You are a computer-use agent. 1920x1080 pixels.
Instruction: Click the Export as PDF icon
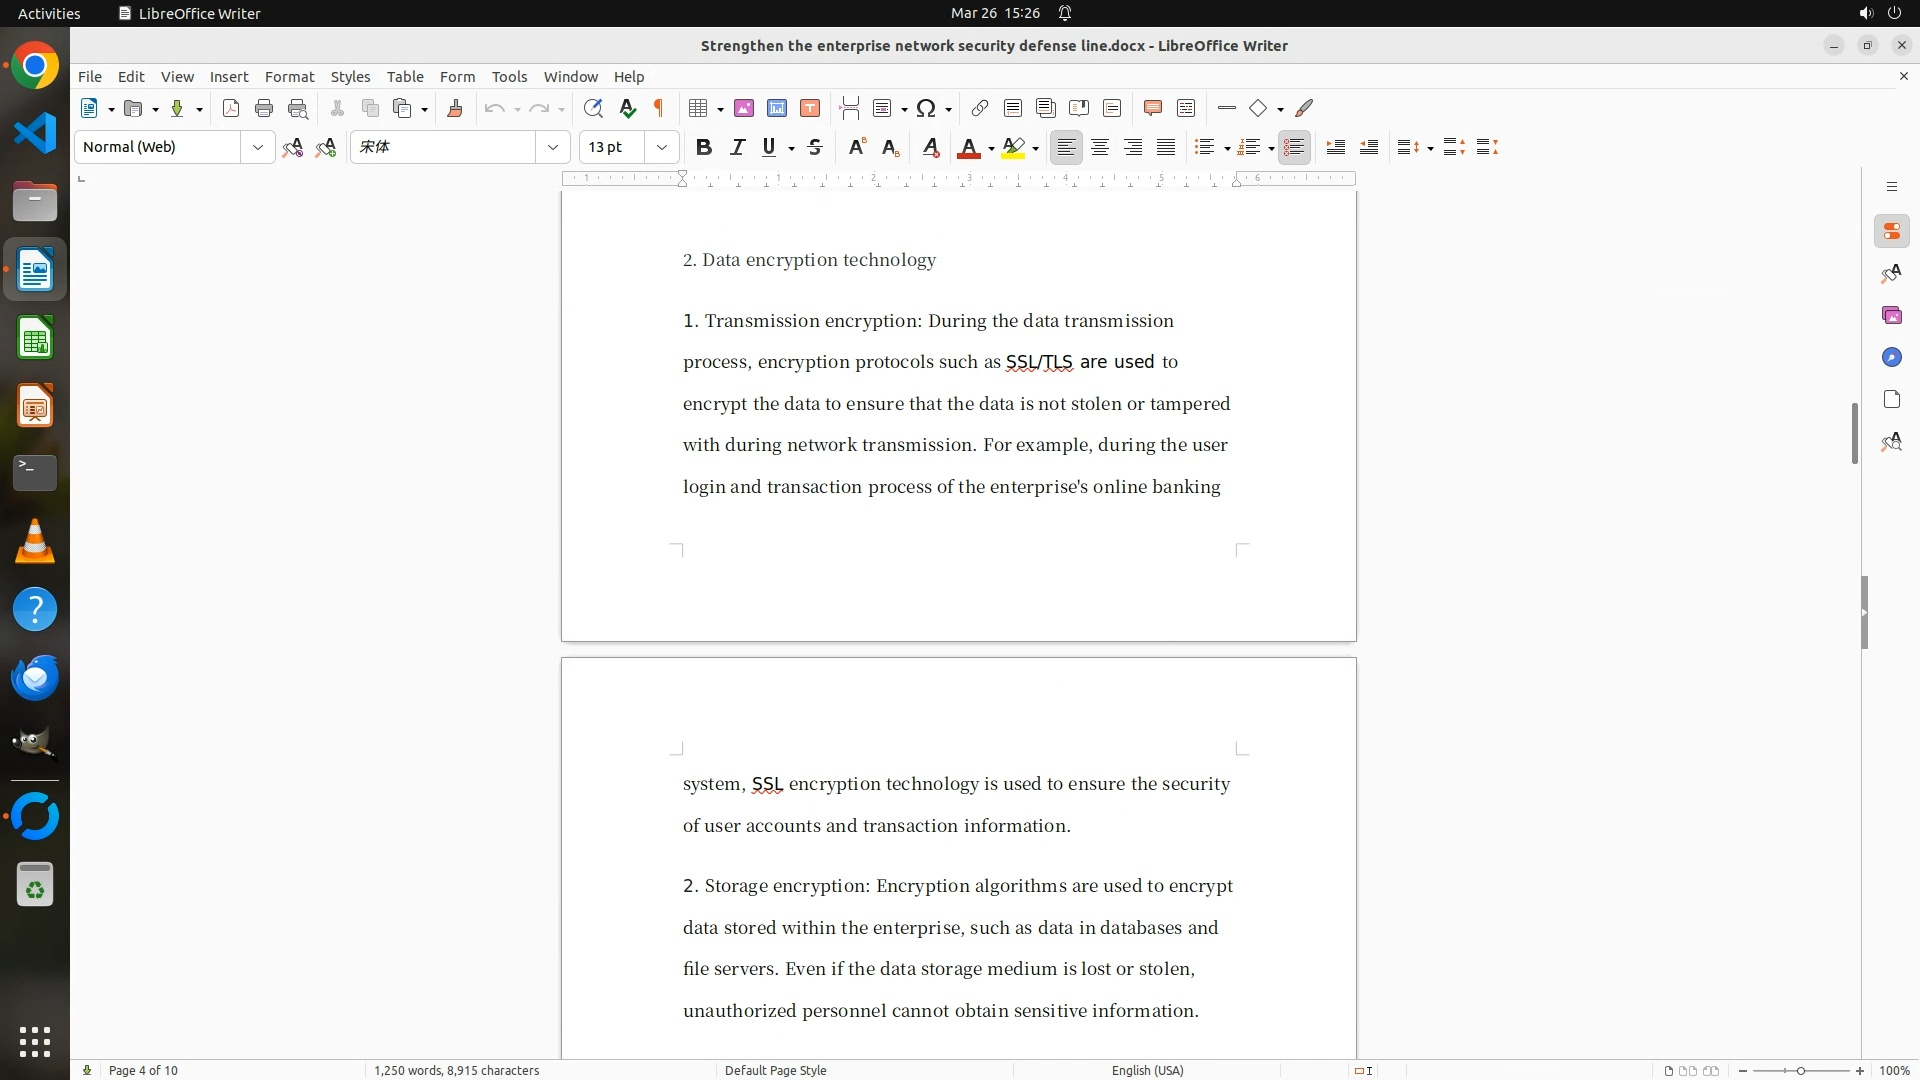[x=231, y=108]
